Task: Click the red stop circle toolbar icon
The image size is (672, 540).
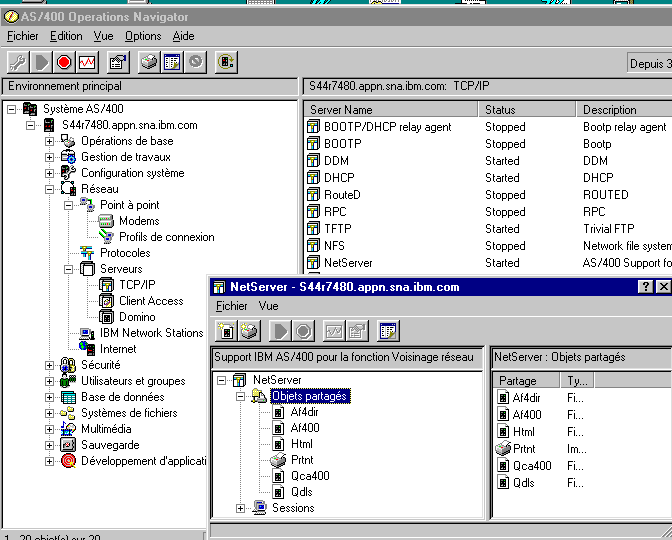Action: 64,63
